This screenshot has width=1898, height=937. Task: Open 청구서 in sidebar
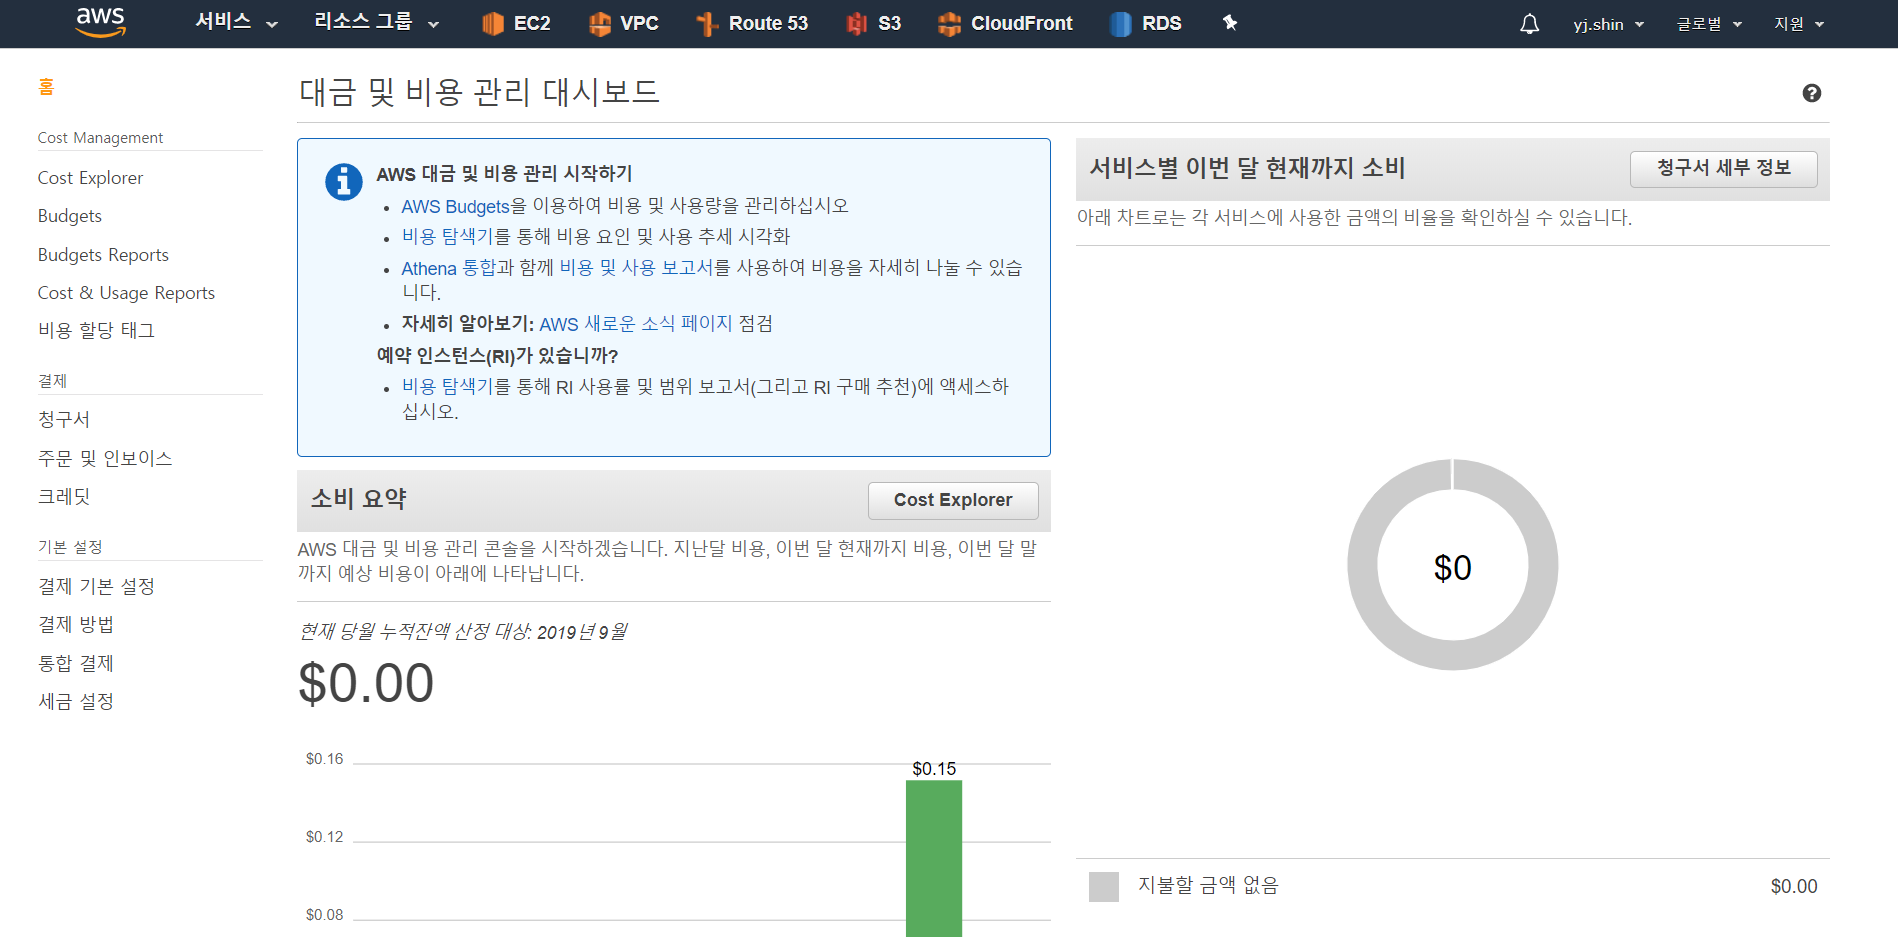point(64,419)
